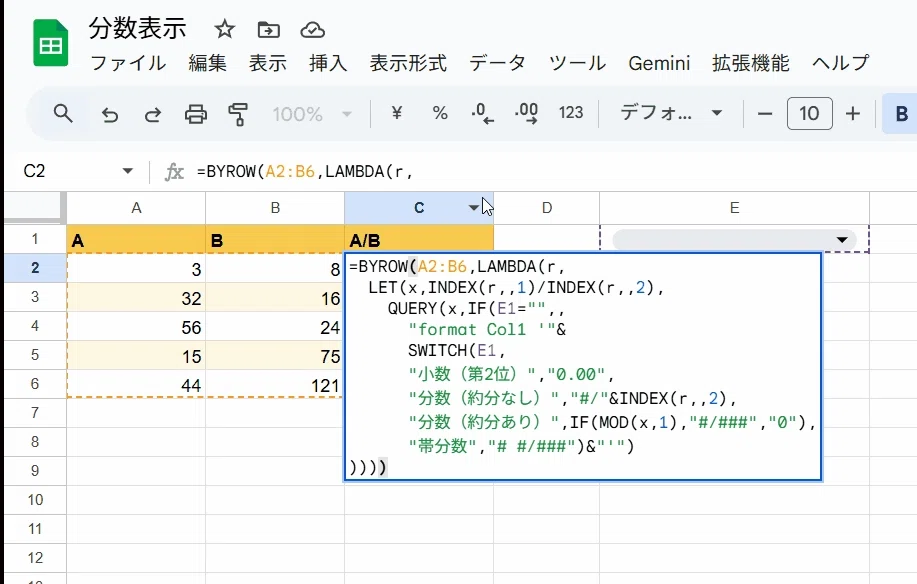This screenshot has height=584, width=917.
Task: Select row 7 header
Action: click(x=35, y=413)
